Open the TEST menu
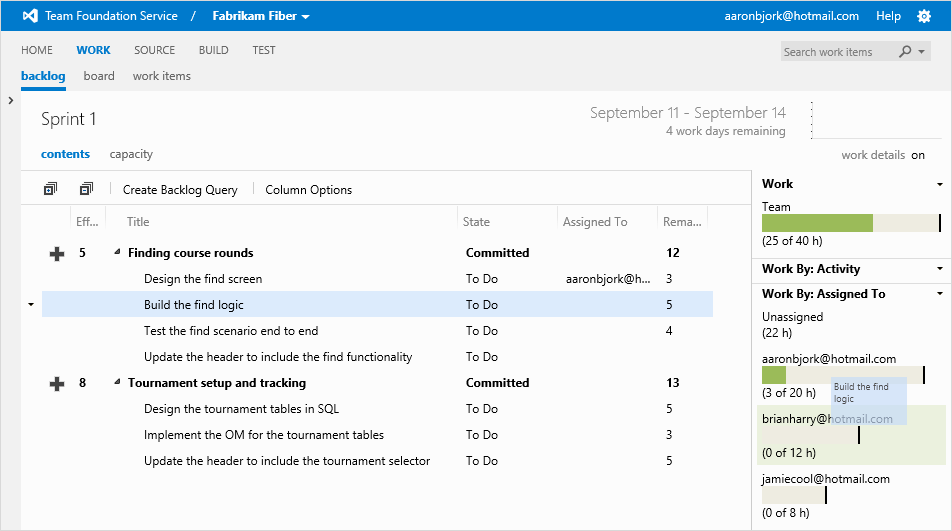 264,50
